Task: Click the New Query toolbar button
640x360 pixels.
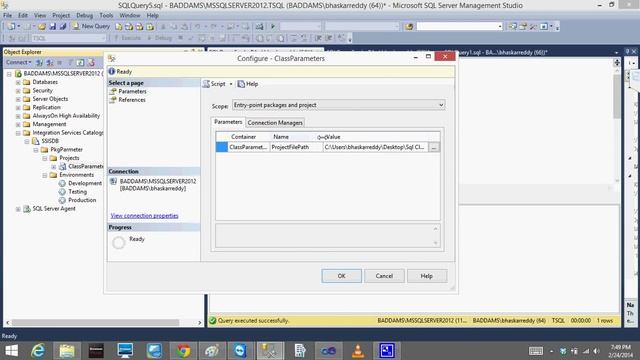Action: point(91,26)
